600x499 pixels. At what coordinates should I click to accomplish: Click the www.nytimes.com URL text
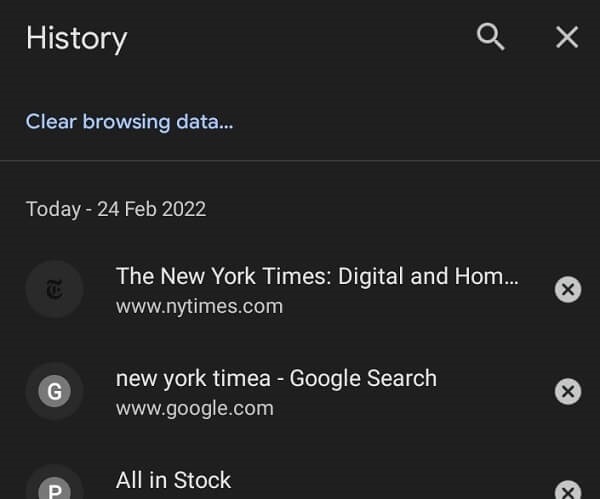[x=199, y=306]
